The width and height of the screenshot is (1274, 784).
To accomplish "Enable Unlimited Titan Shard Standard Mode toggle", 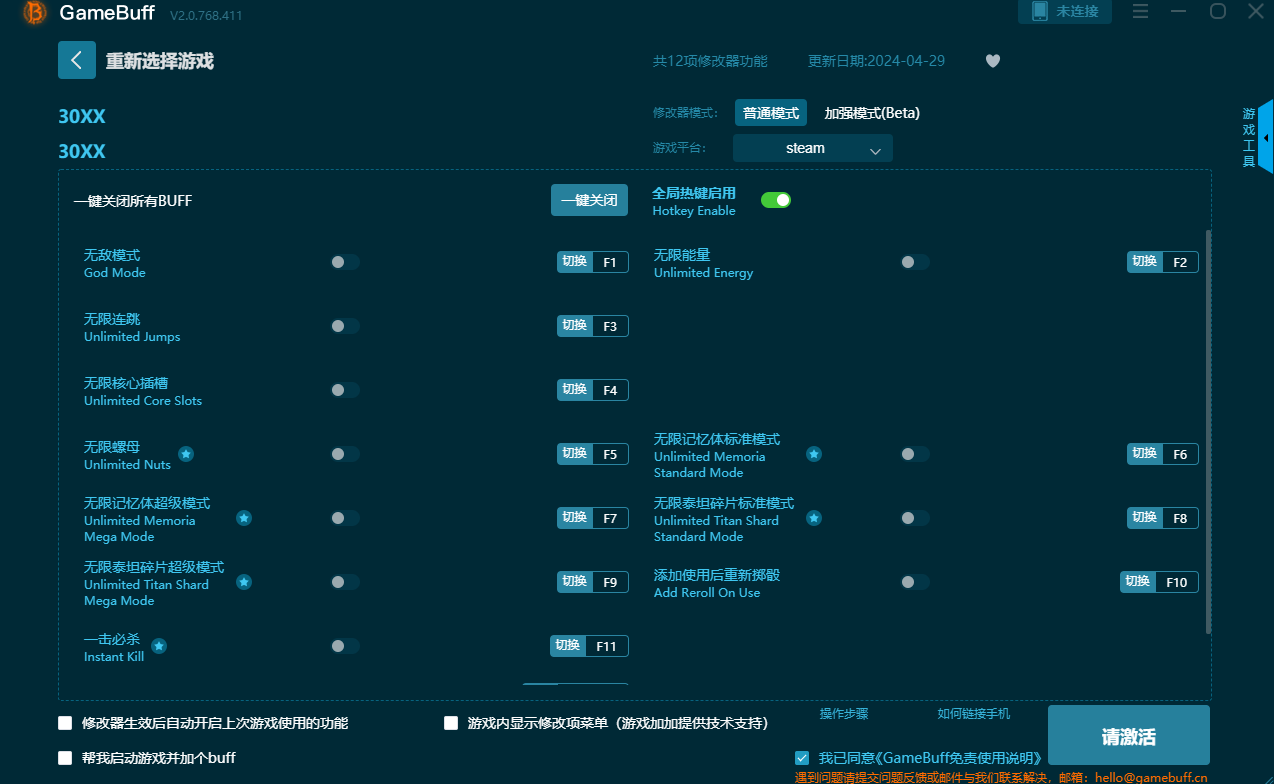I will tap(915, 518).
